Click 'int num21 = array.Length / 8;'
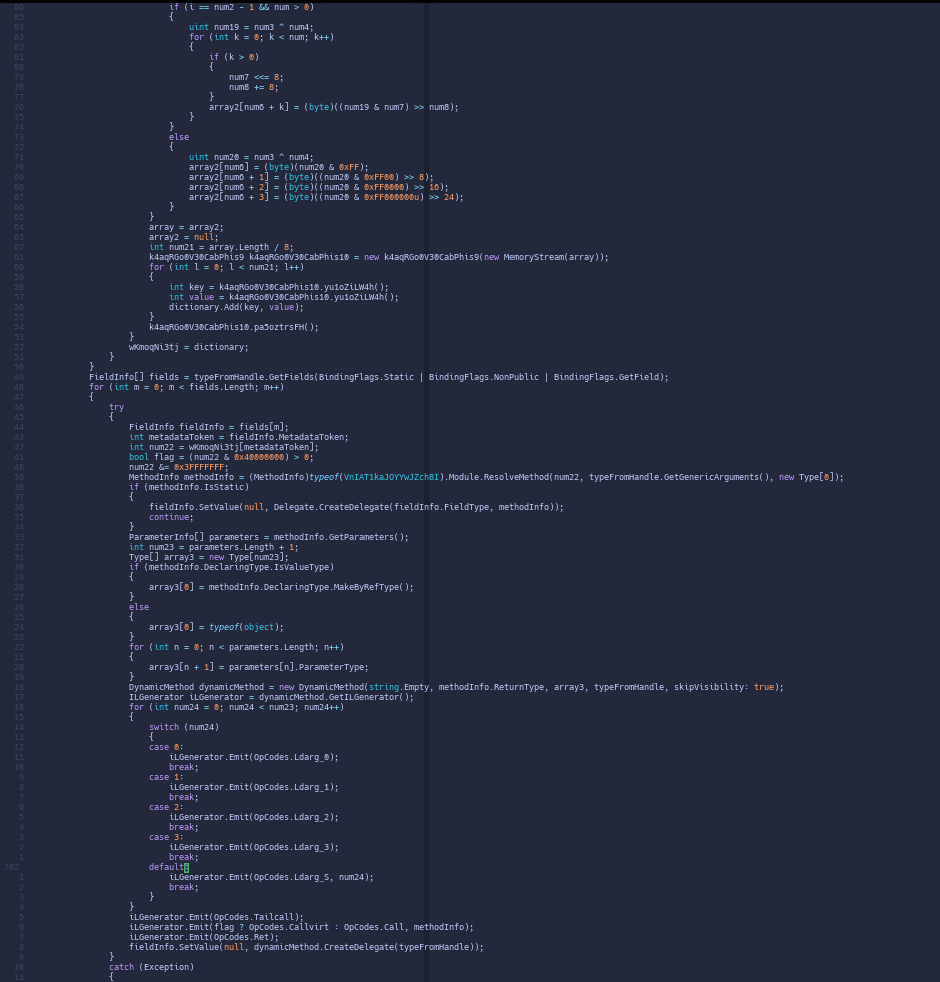 tap(221, 247)
